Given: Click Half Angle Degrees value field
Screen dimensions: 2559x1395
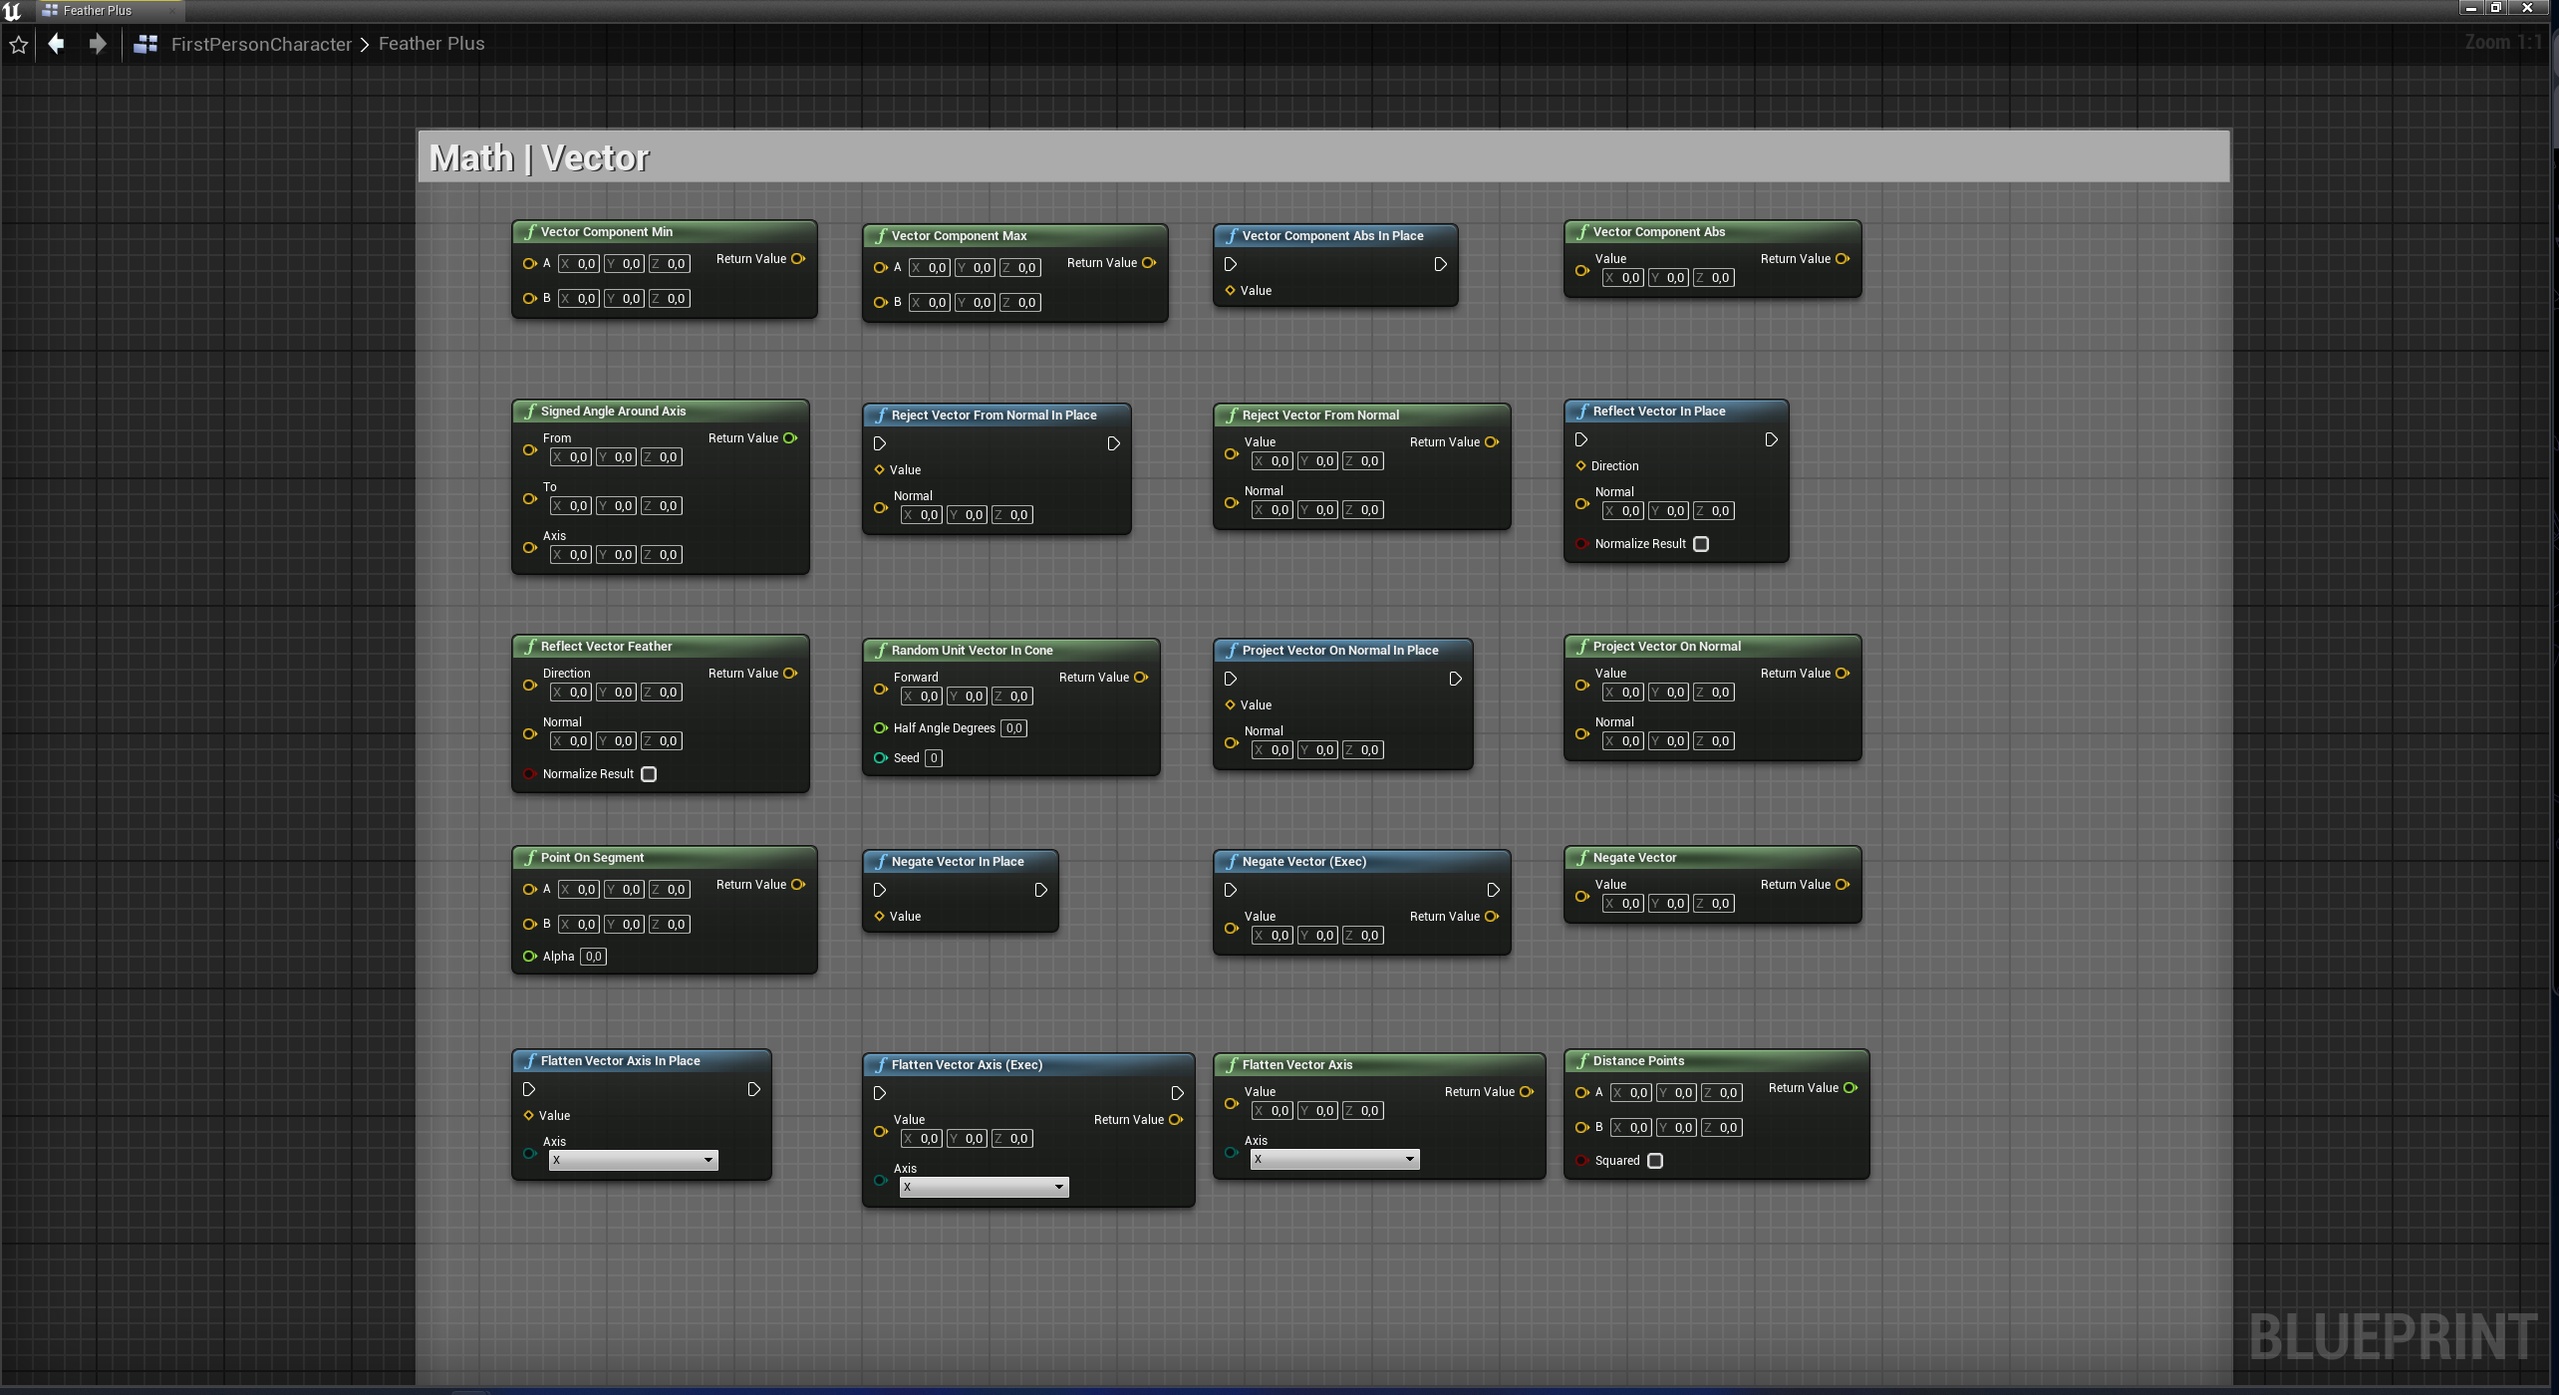Looking at the screenshot, I should coord(1013,728).
